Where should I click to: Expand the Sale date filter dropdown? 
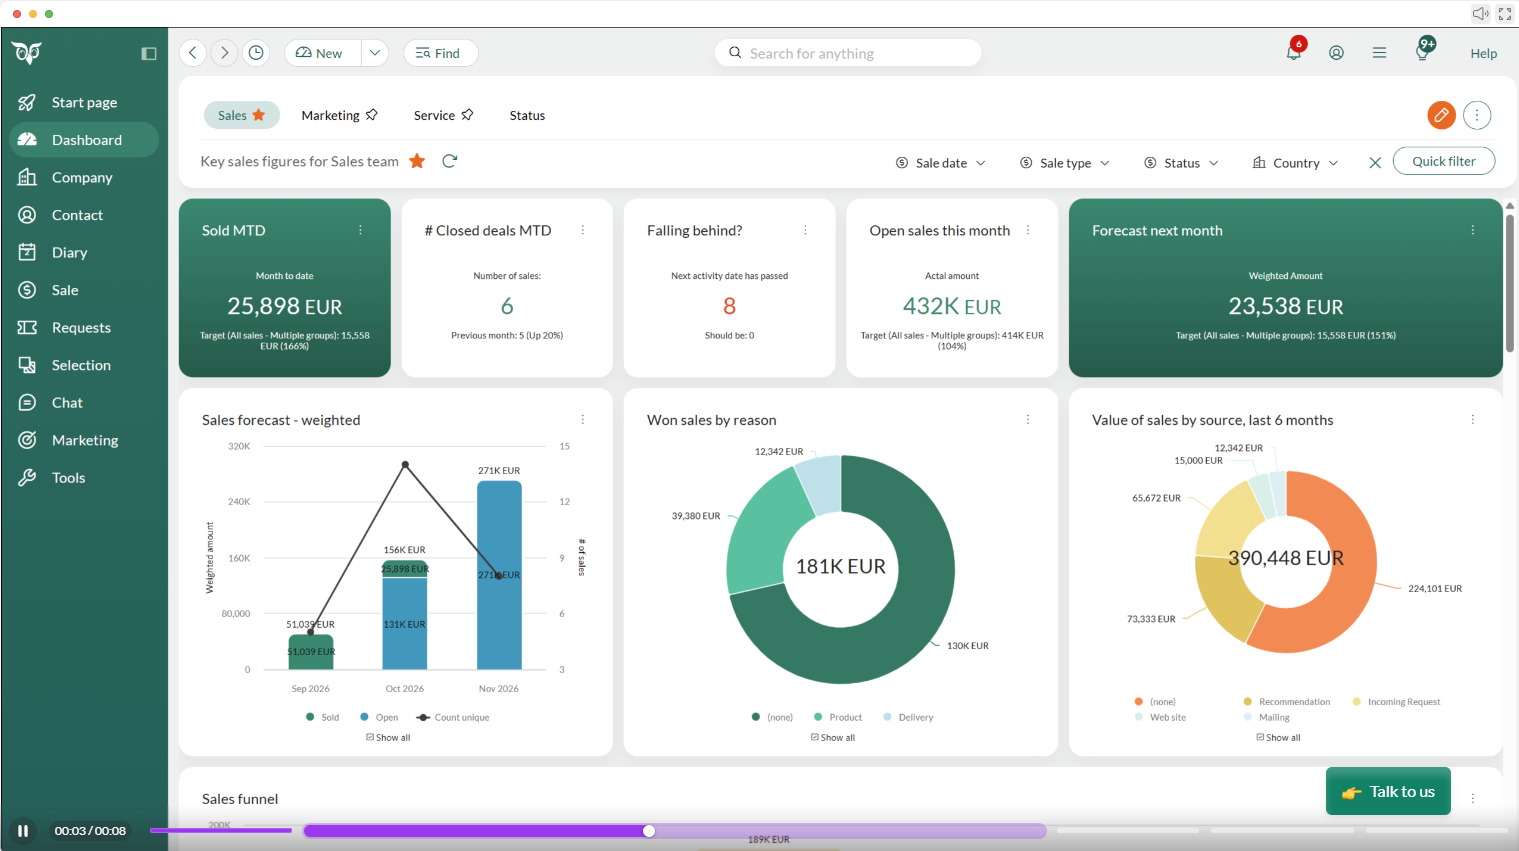[941, 163]
